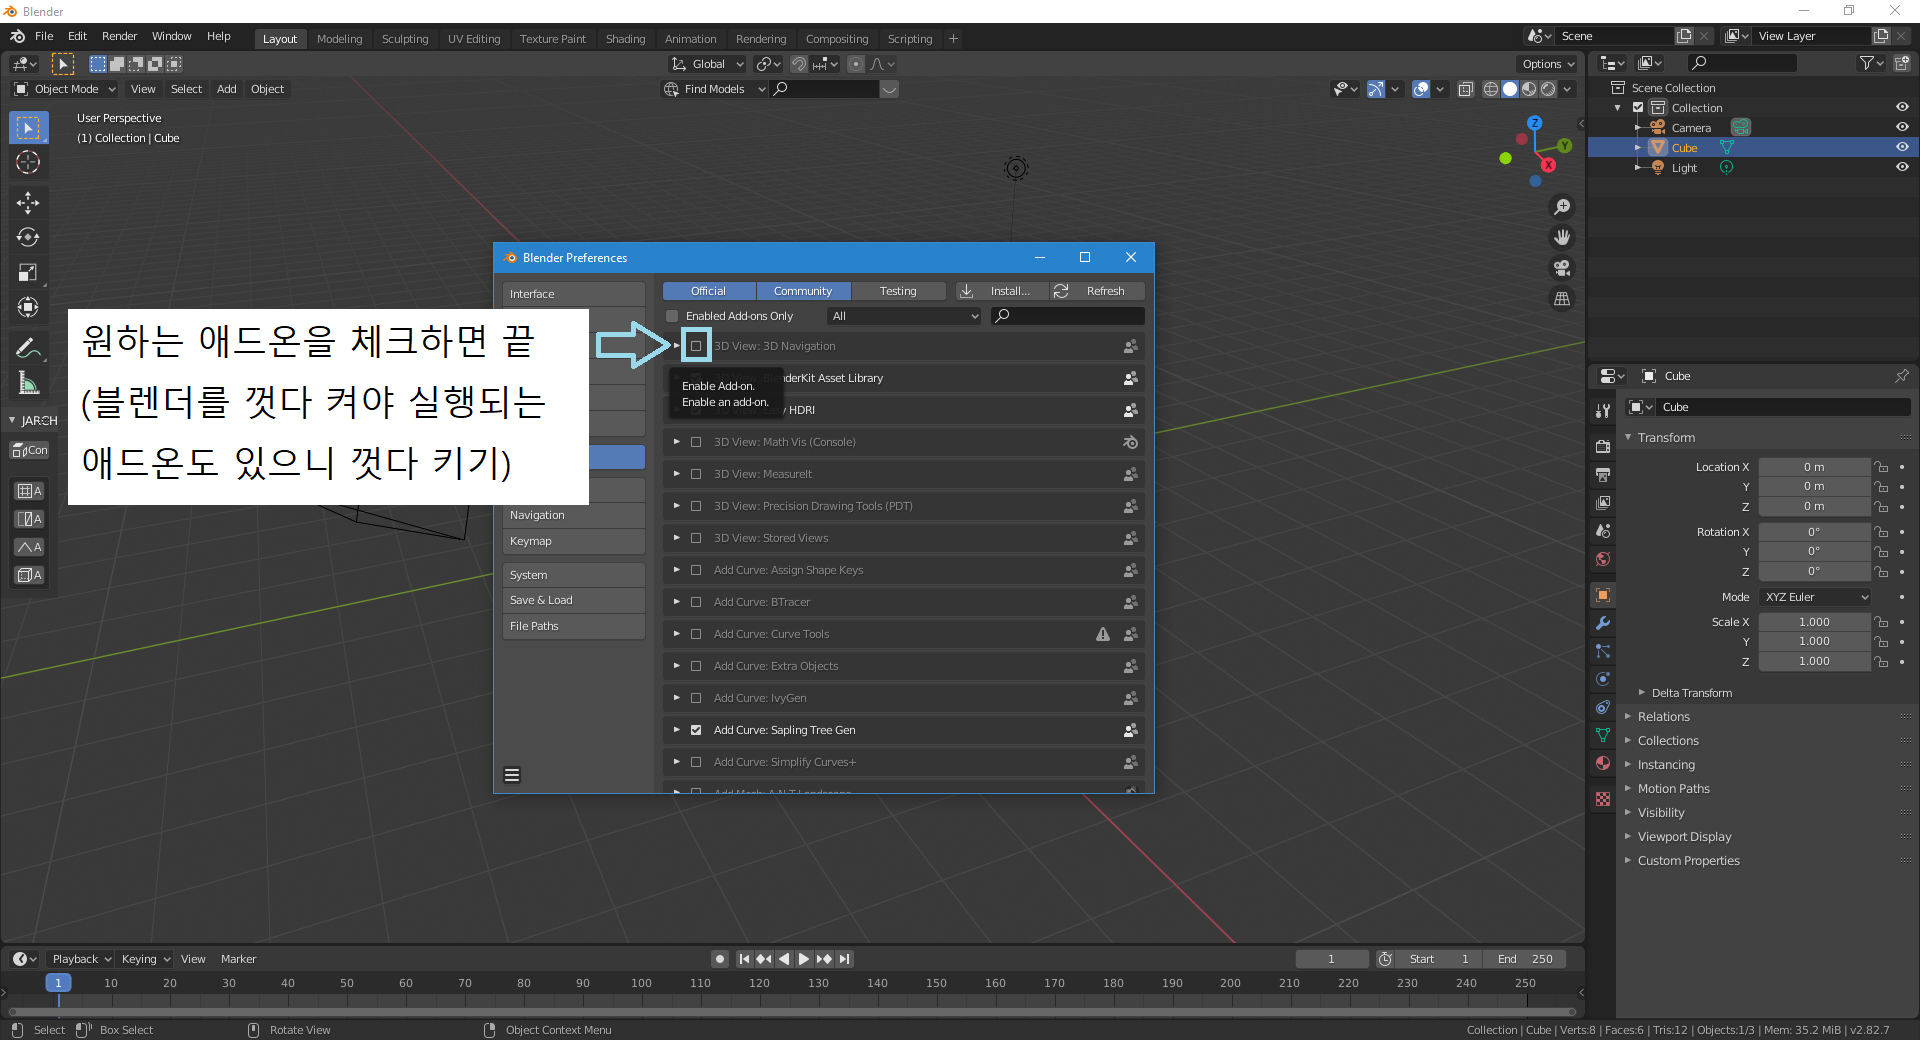The image size is (1920, 1040).
Task: Select wireframe viewport shading
Action: 1491,89
